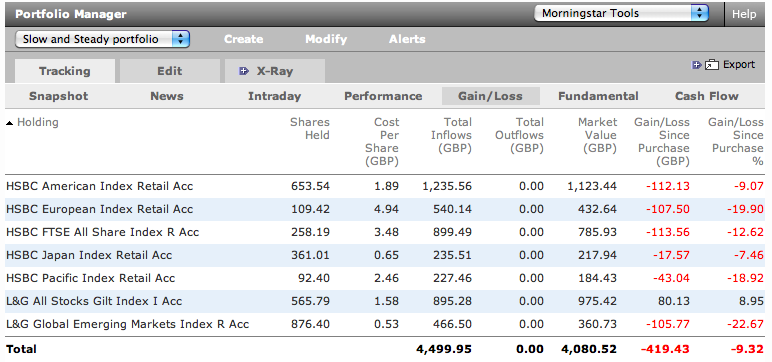Click the Create link
Viewport: 772px width, 362px height.
click(244, 39)
